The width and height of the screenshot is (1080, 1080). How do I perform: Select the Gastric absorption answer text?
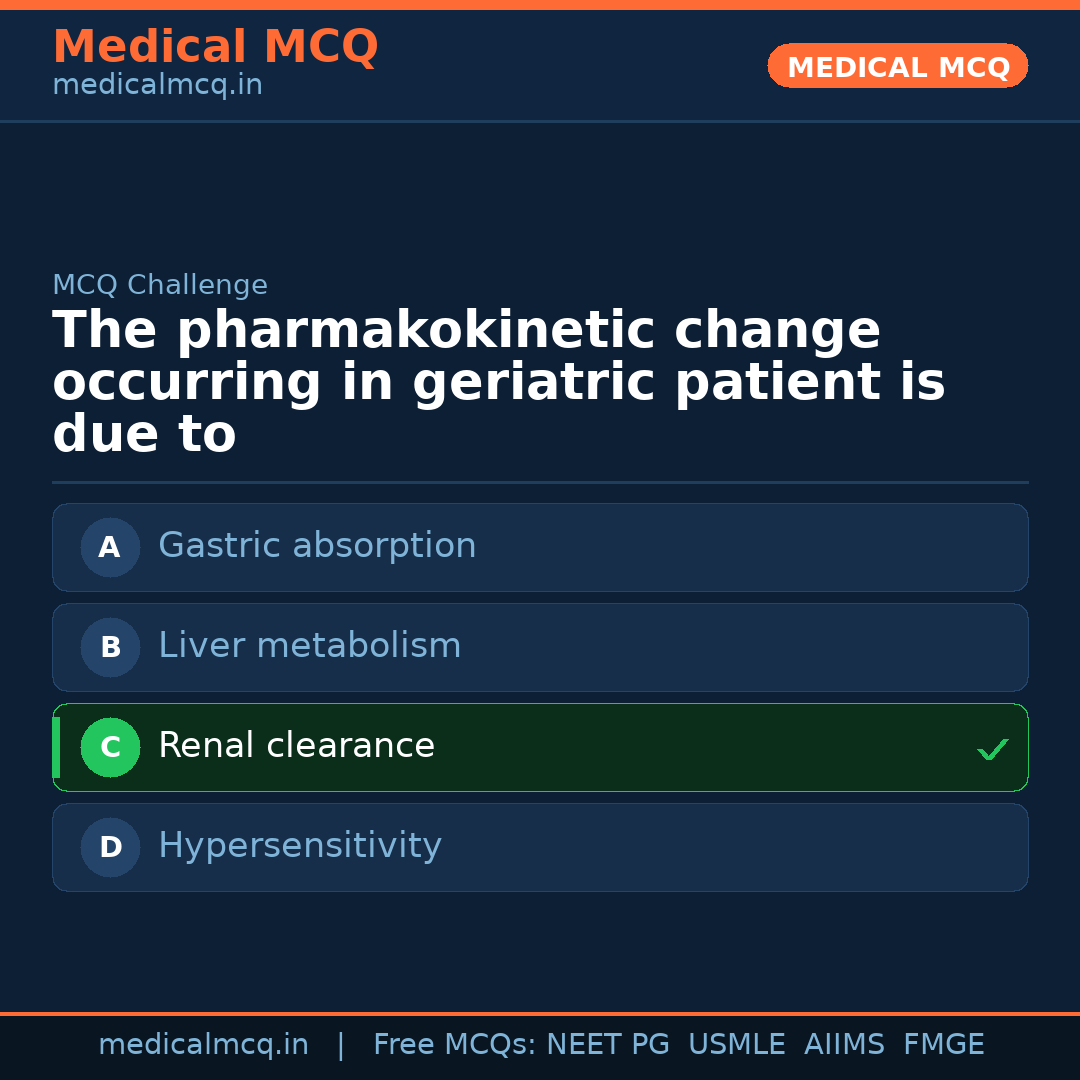pos(317,546)
